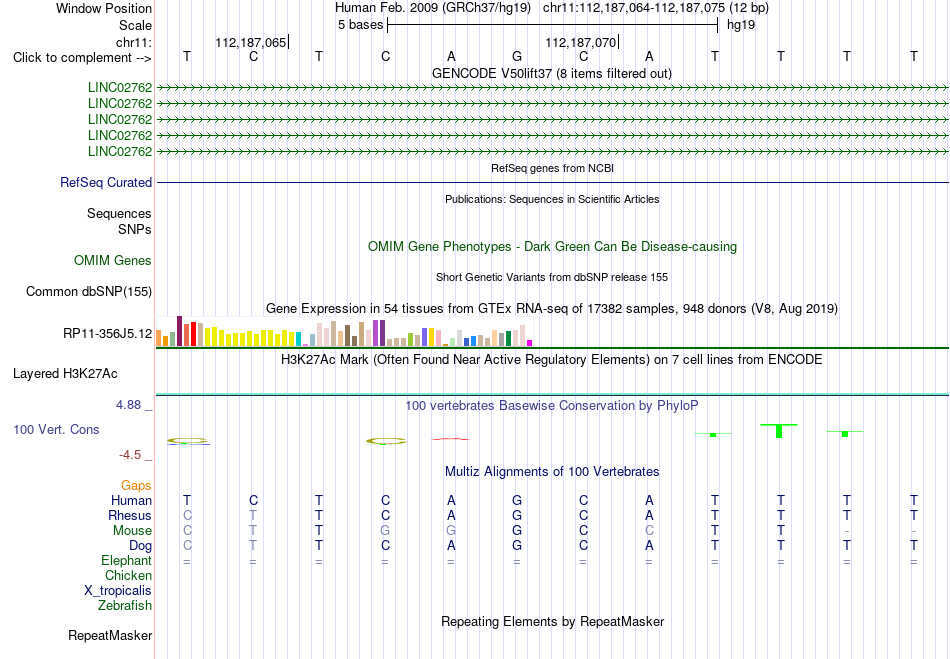Open Multiz Alignments of 100 Vertebrates title
Screen dimensions: 950x659
tap(552, 471)
